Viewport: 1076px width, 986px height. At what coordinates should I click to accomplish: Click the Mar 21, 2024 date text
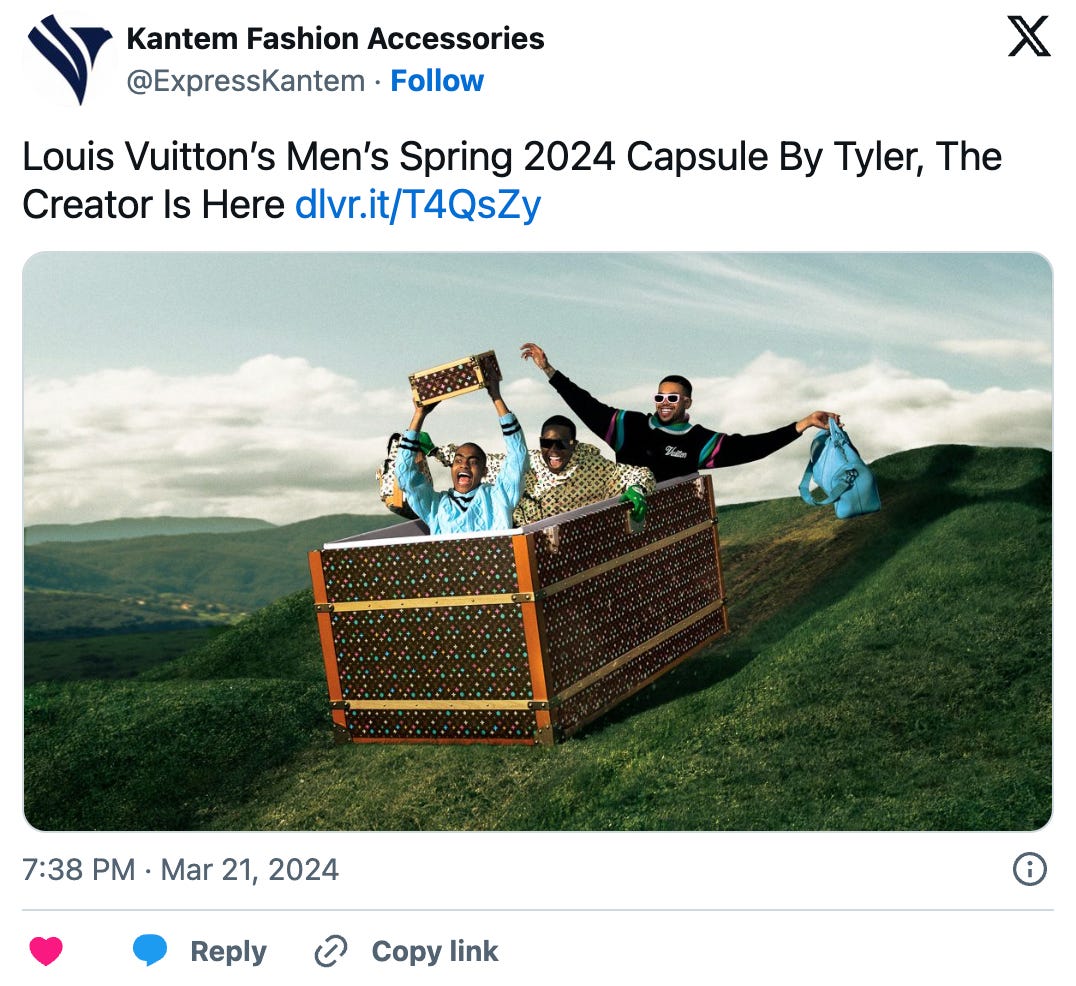[249, 869]
